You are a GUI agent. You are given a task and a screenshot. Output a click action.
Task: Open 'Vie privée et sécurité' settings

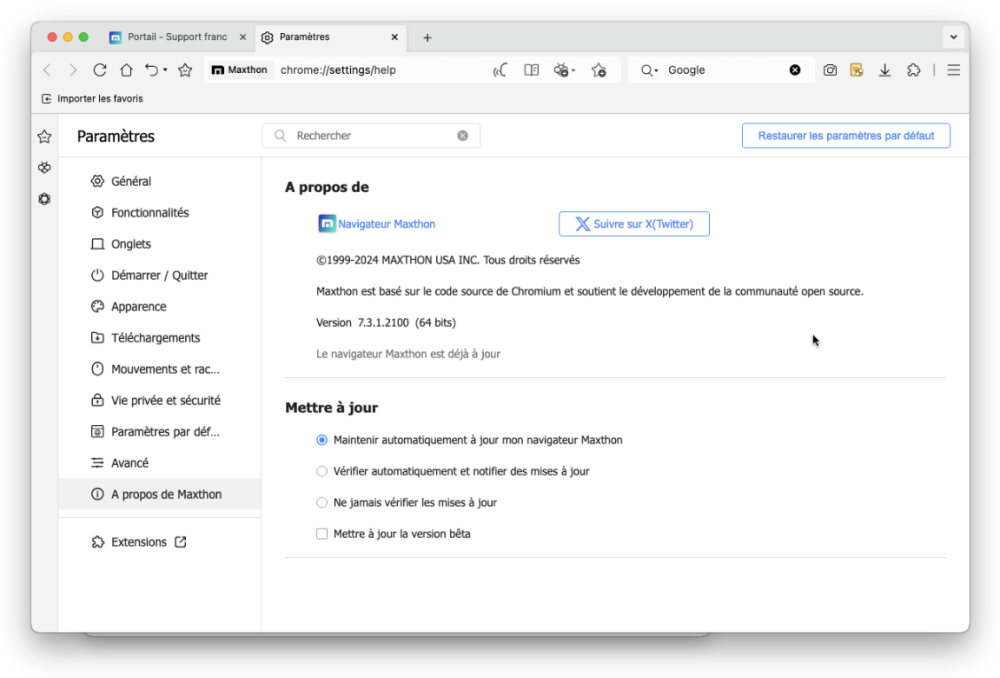165,400
